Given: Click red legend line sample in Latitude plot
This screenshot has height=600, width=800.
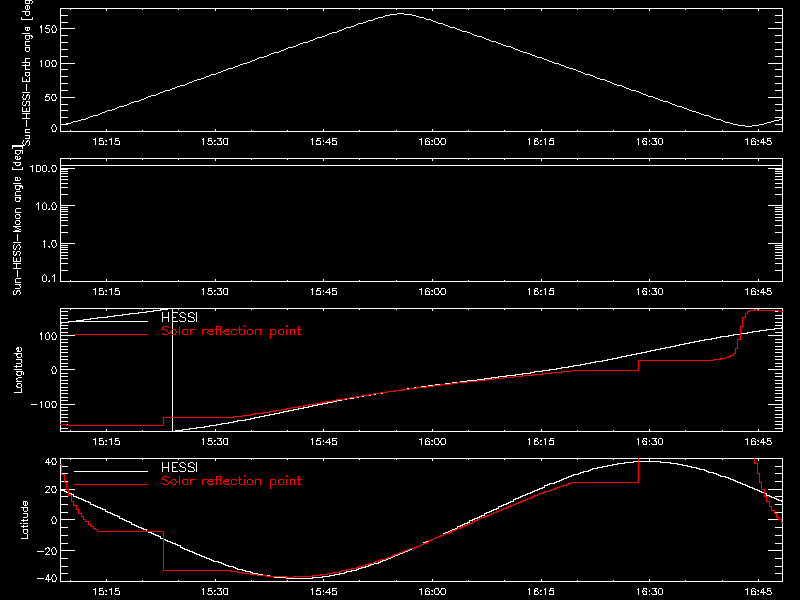Looking at the screenshot, I should (111, 485).
